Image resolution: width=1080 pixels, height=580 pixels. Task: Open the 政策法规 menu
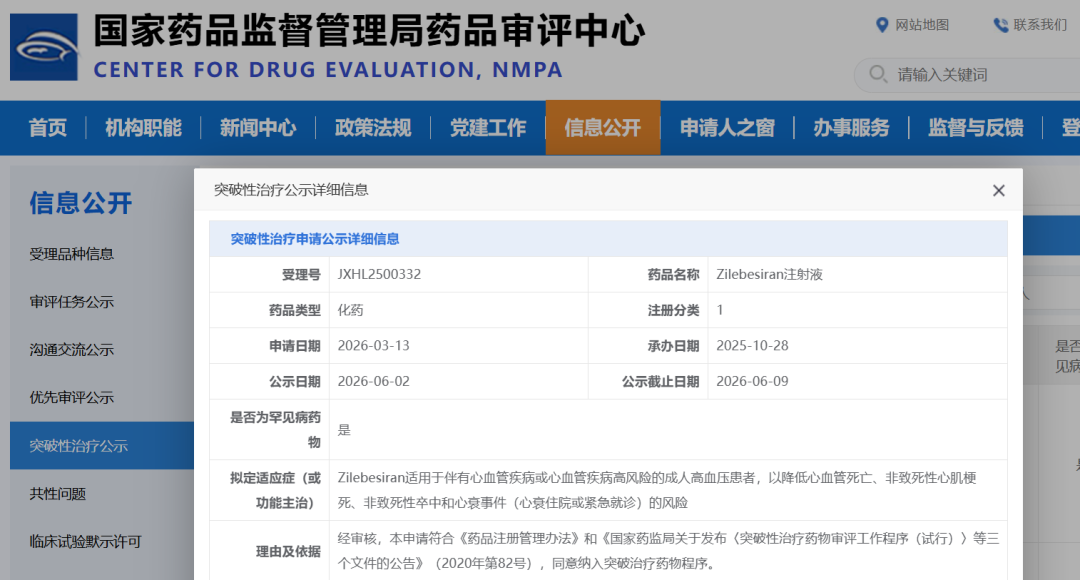point(373,127)
